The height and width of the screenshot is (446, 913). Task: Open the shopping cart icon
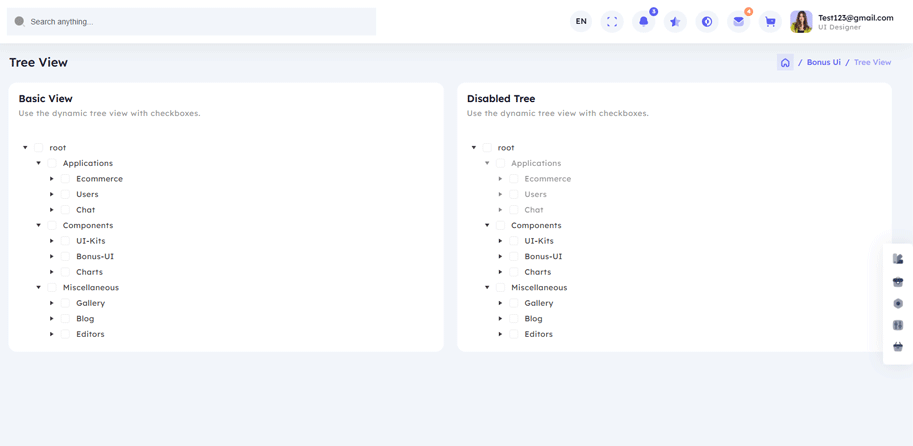pyautogui.click(x=770, y=21)
